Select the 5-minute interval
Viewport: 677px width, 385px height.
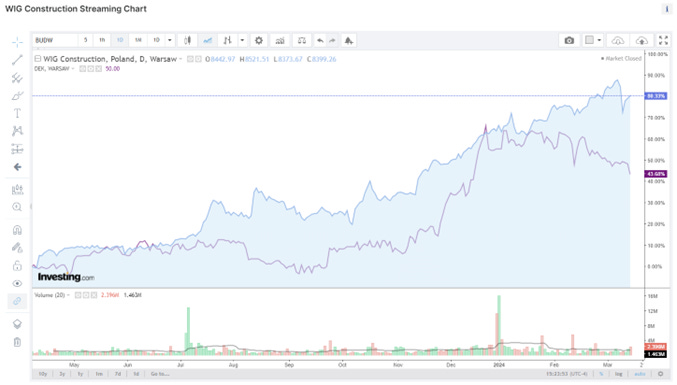(85, 40)
